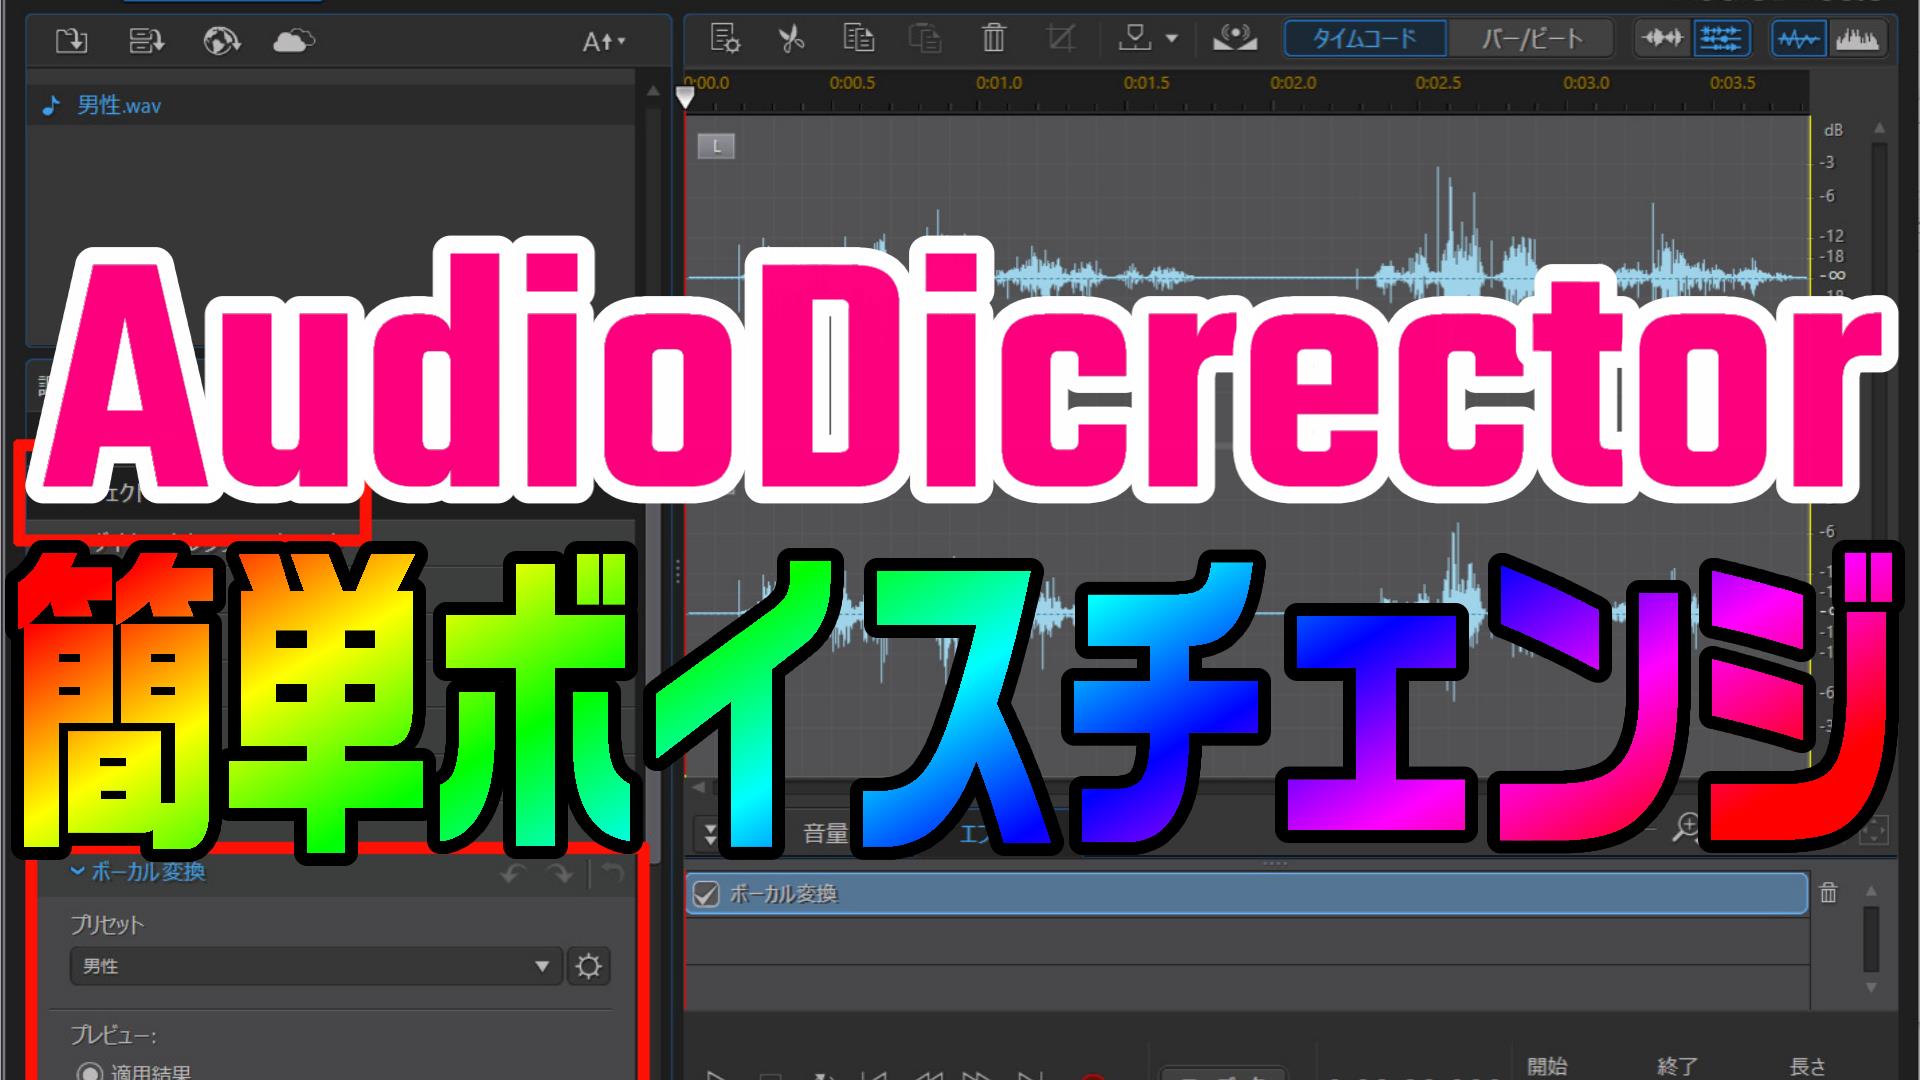This screenshot has height=1080, width=1920.
Task: Toggle the L channel button
Action: click(x=716, y=146)
